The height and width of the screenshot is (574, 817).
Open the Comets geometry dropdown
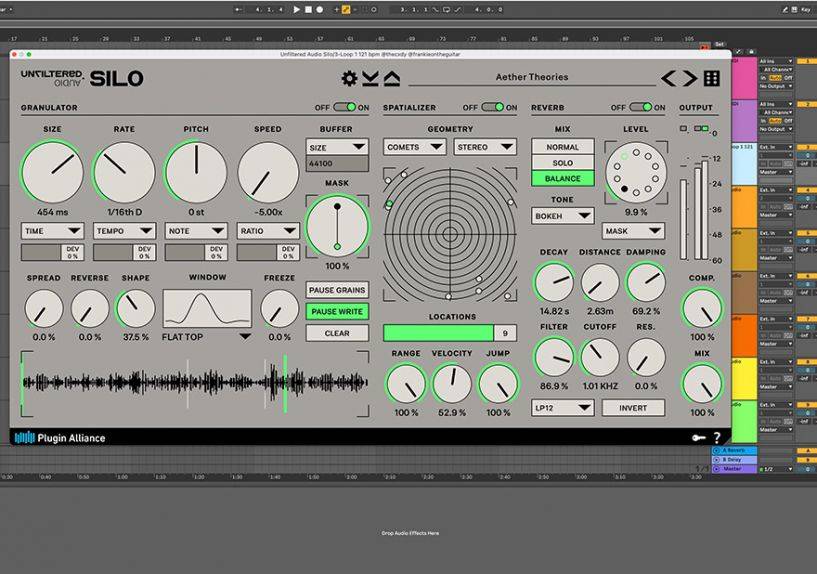pos(415,147)
